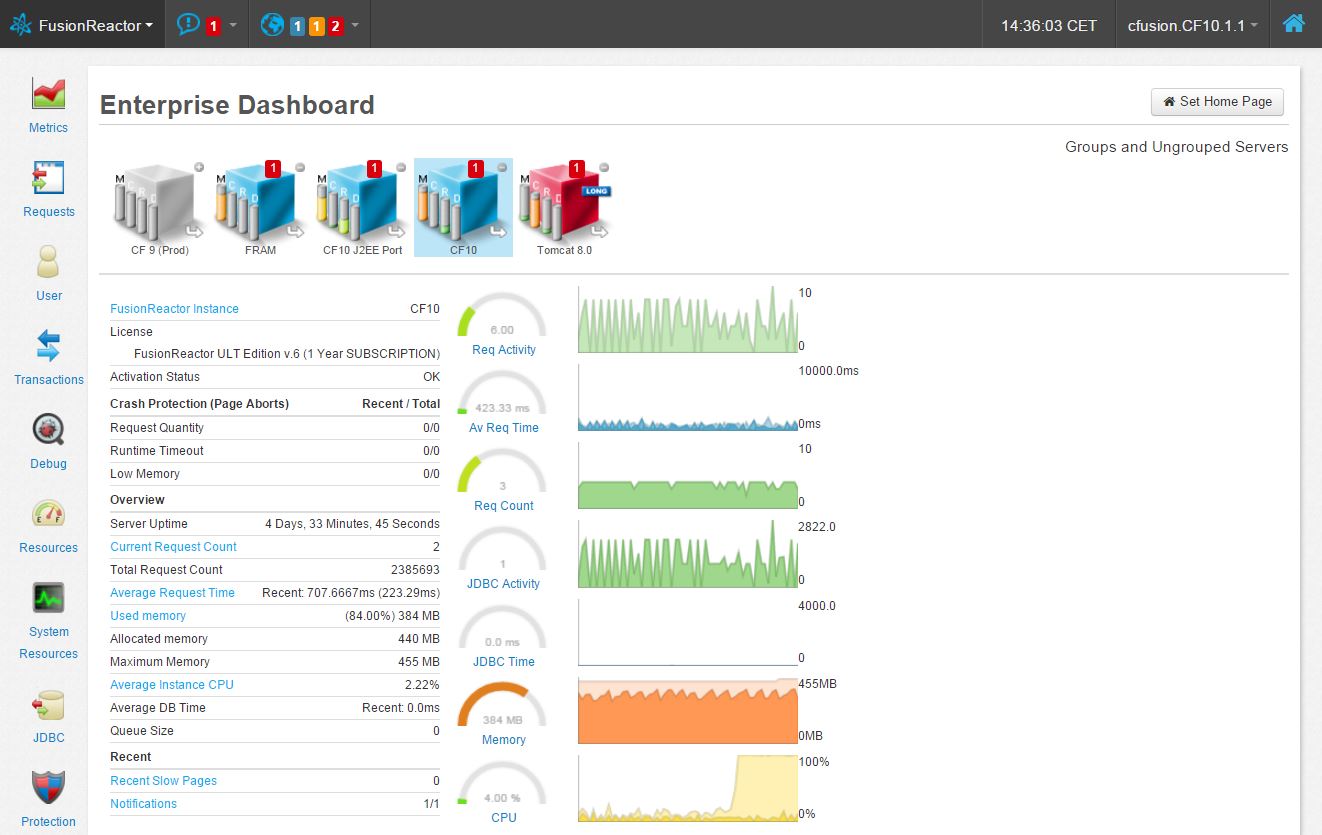
Task: Collapse Tomcat 8.0 with minus button
Action: (604, 167)
